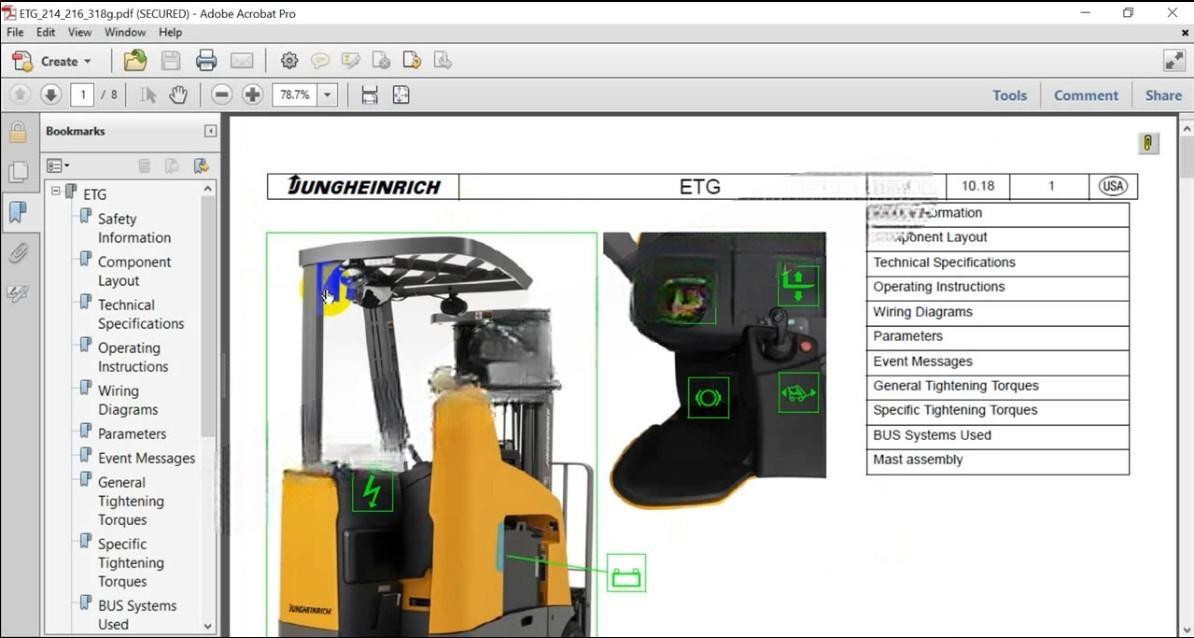
Task: Open the Comment pane
Action: tap(1086, 94)
